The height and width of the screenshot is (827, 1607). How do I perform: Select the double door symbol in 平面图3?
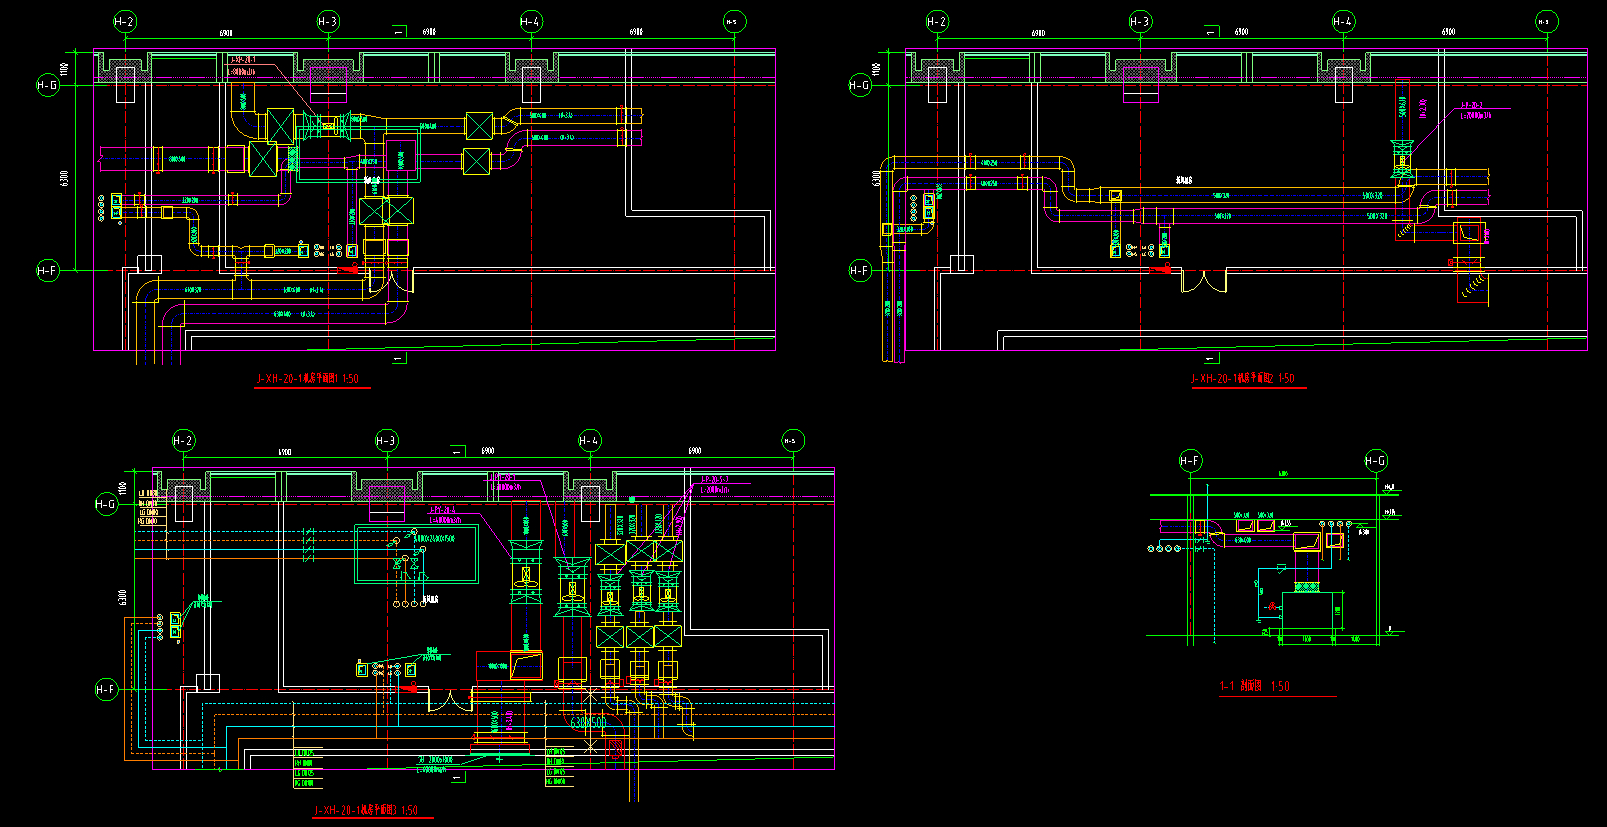[451, 699]
